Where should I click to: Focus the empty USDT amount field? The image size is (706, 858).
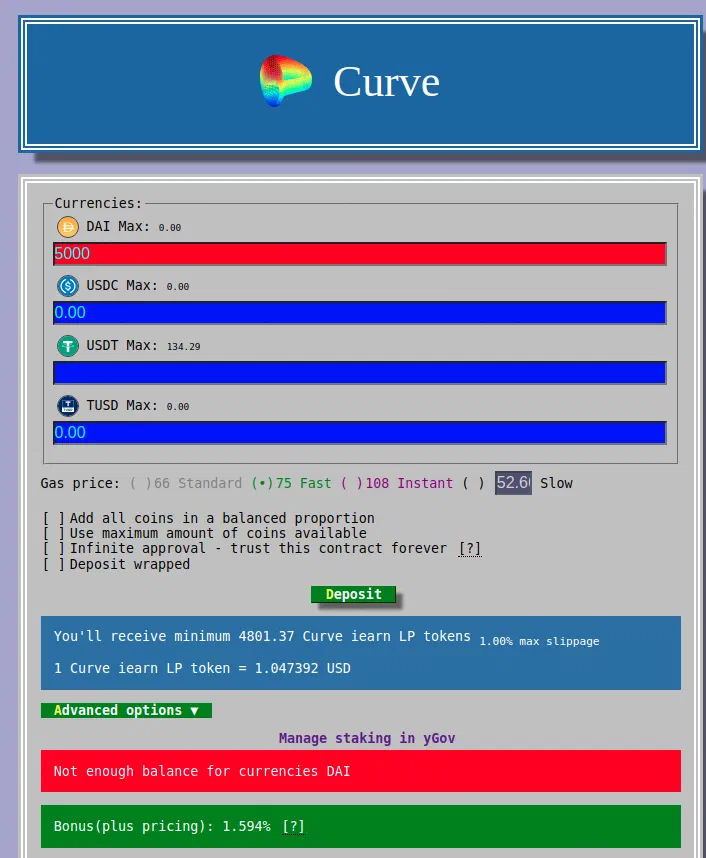(x=360, y=373)
